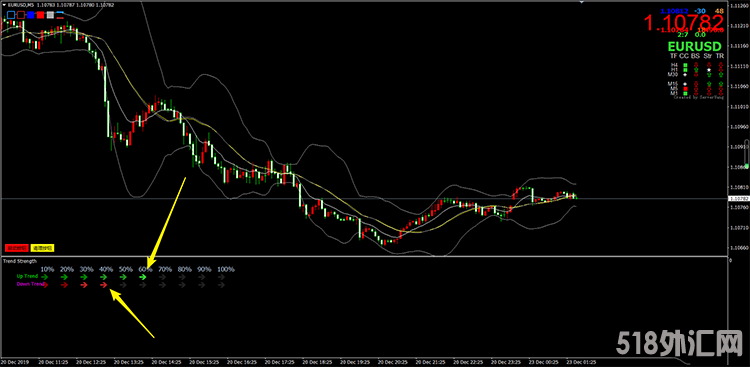The width and height of the screenshot is (750, 367).
Task: Click the gray Up Trend arrow under 90%
Action: (x=201, y=277)
